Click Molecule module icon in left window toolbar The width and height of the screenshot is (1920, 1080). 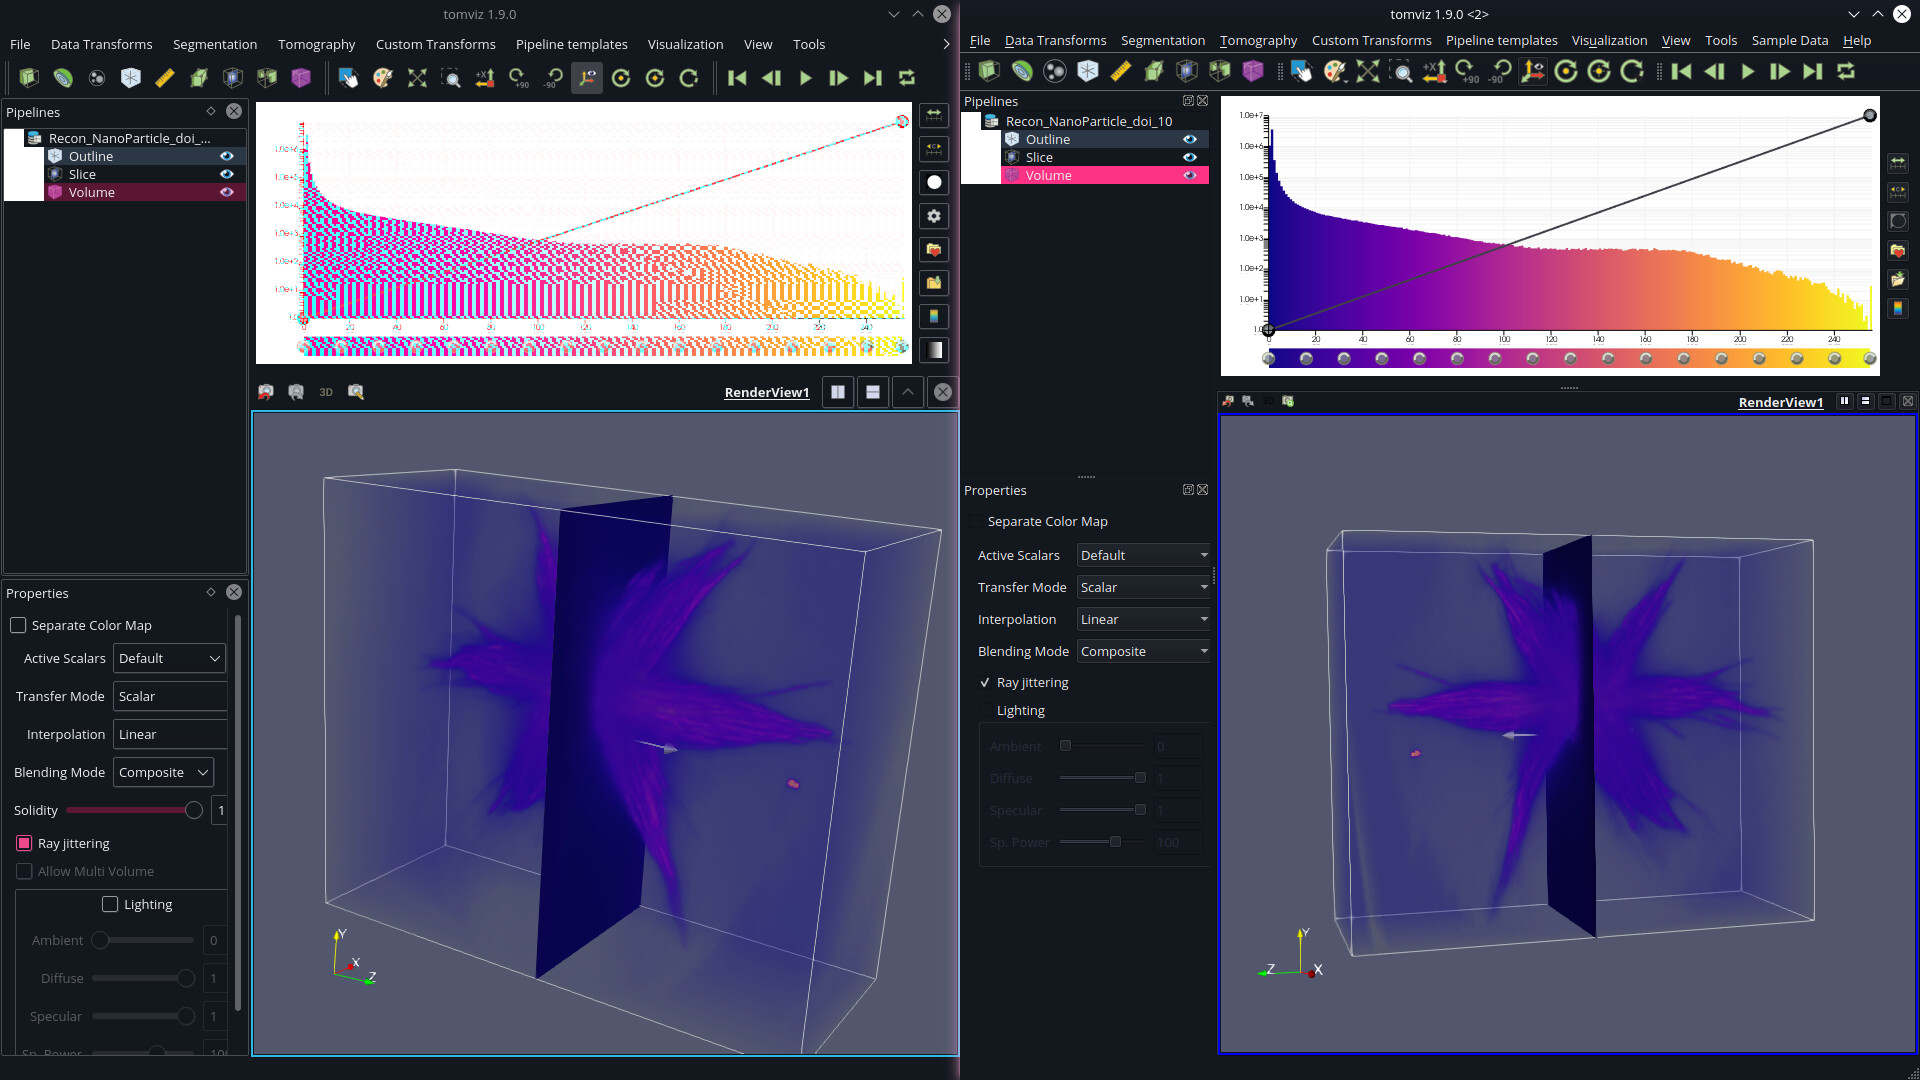97,78
